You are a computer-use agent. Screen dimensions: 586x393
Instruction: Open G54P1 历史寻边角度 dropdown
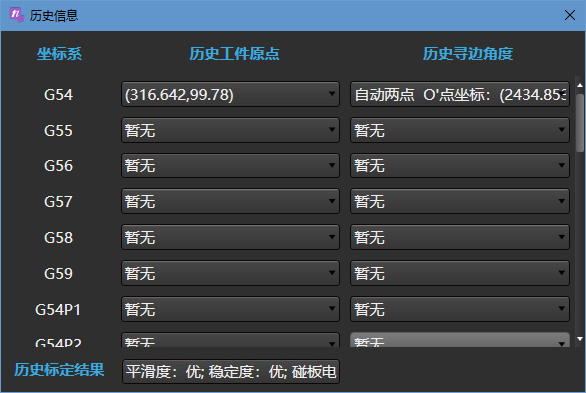[x=460, y=309]
